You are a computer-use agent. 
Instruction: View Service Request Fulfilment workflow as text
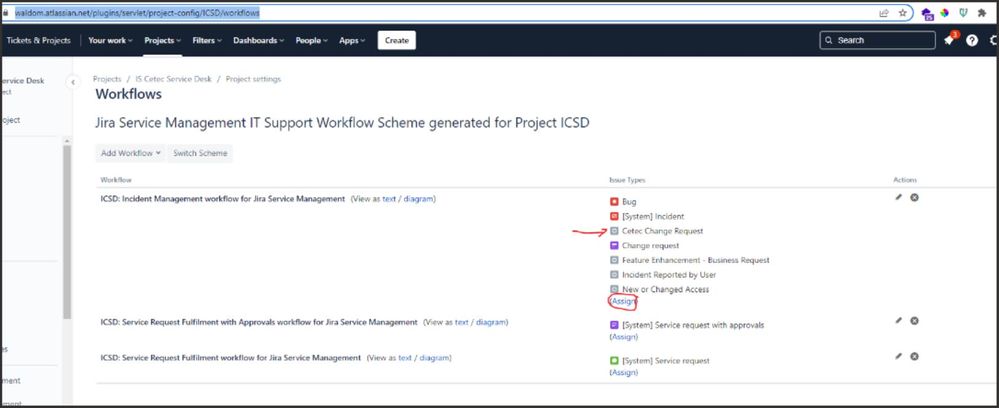(x=405, y=358)
